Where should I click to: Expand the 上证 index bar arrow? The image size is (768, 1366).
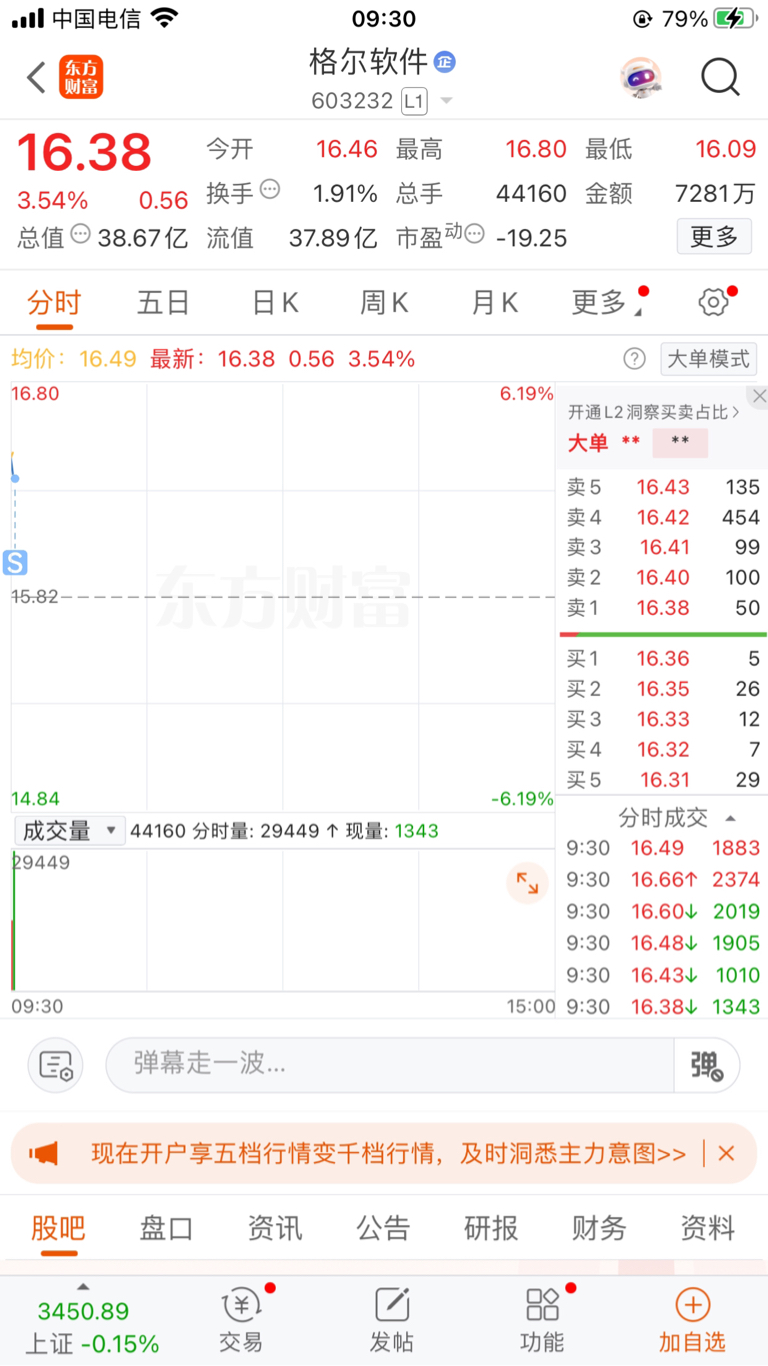83,1287
